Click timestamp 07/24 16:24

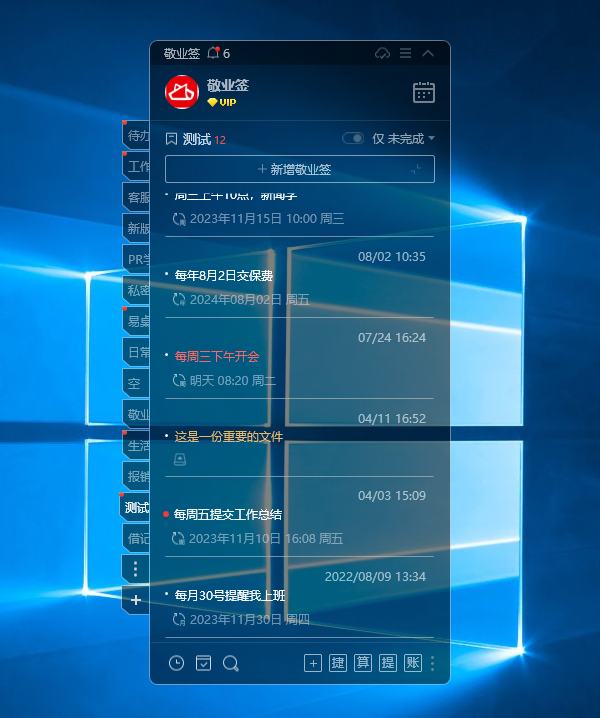coord(392,338)
